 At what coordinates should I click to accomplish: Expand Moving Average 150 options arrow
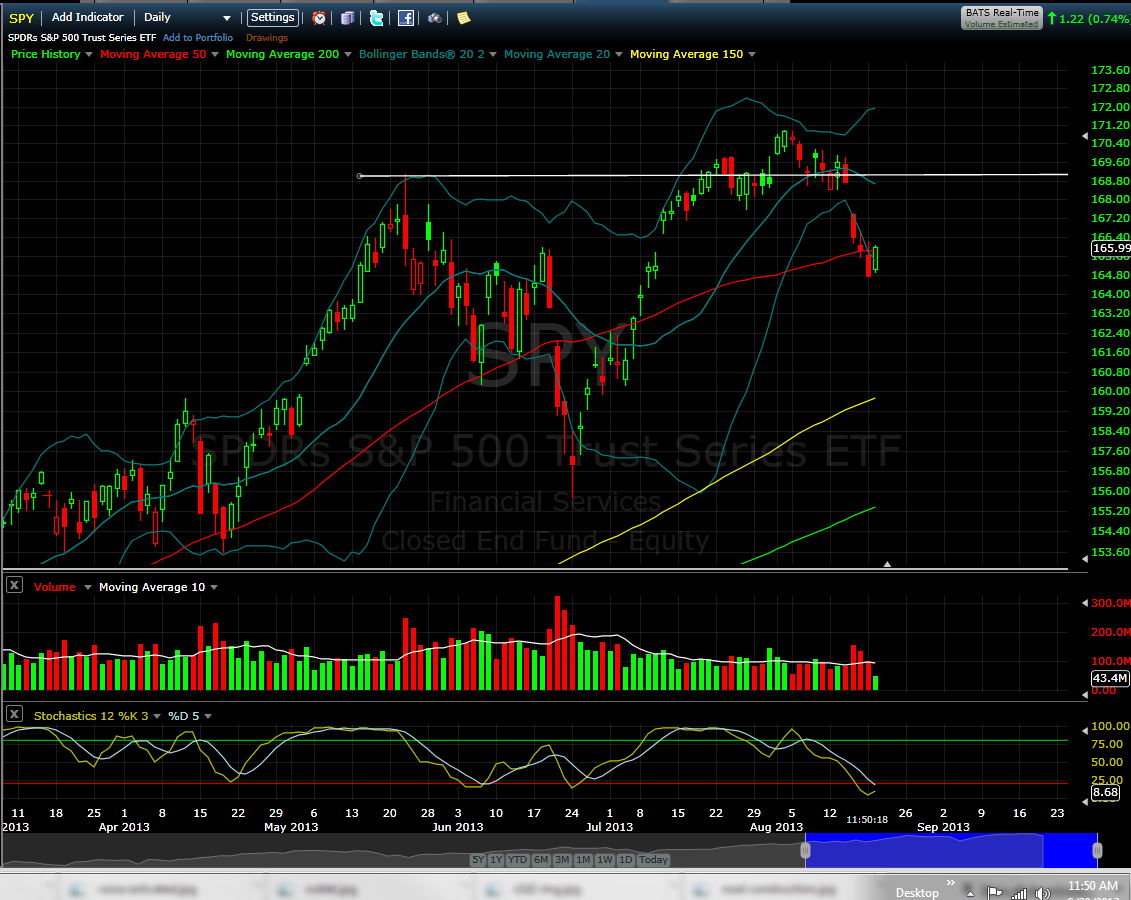click(752, 54)
